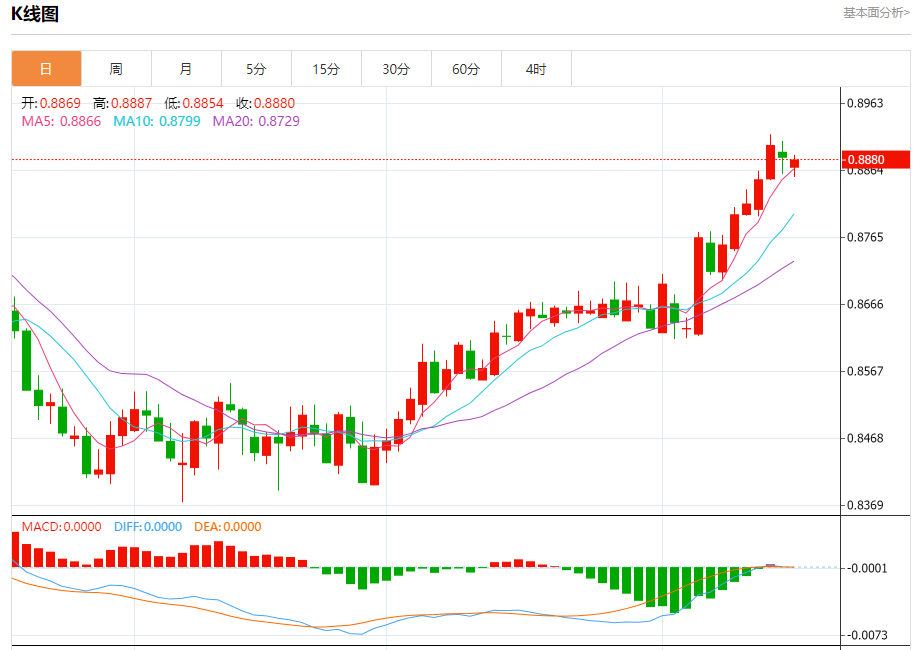Click the K线图 heading
The image size is (916, 650).
click(35, 14)
